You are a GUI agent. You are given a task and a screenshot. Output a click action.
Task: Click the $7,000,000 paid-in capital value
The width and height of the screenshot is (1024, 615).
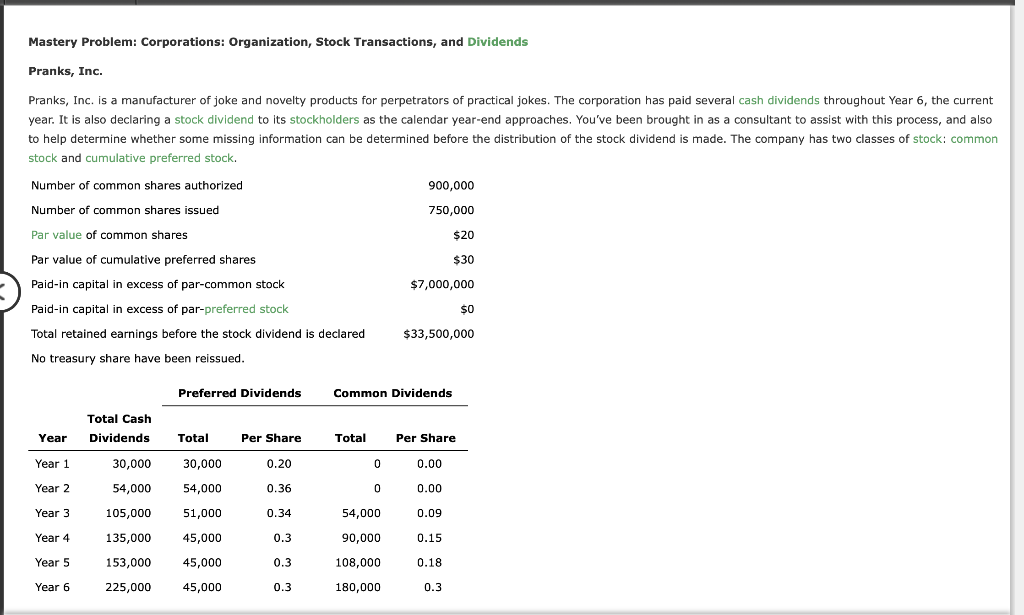pos(444,283)
